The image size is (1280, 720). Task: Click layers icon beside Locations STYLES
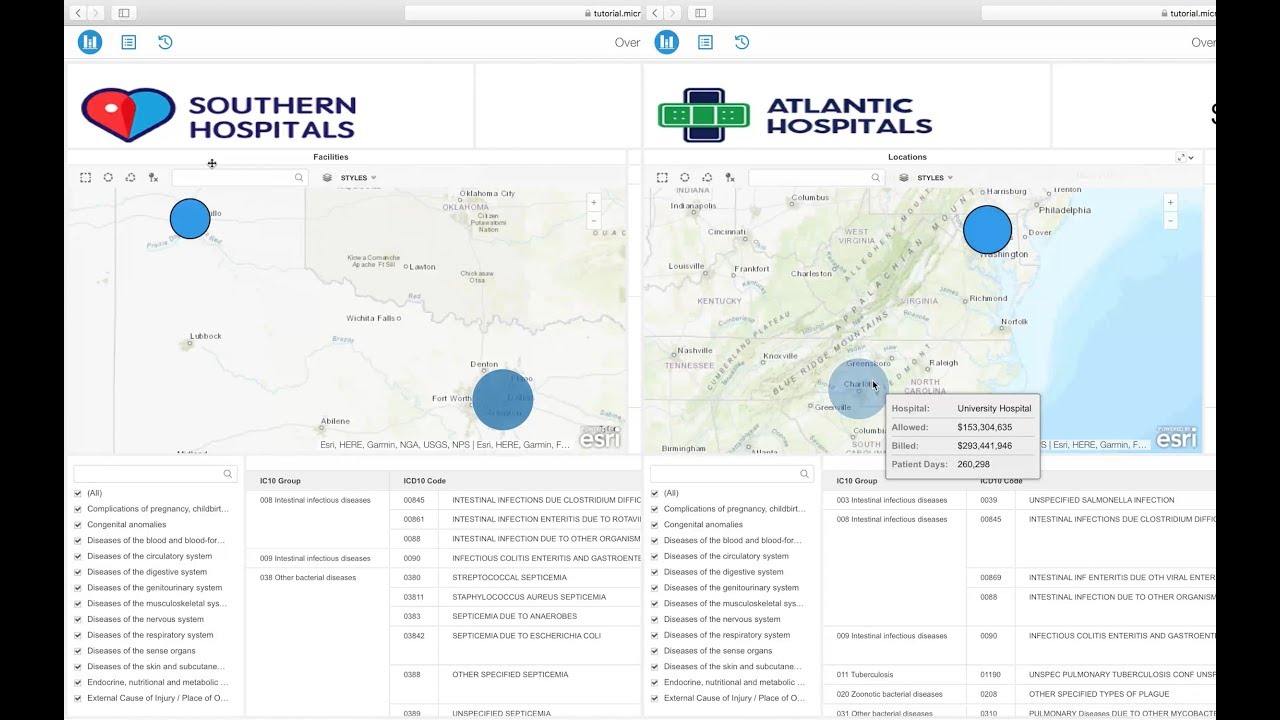tap(904, 177)
